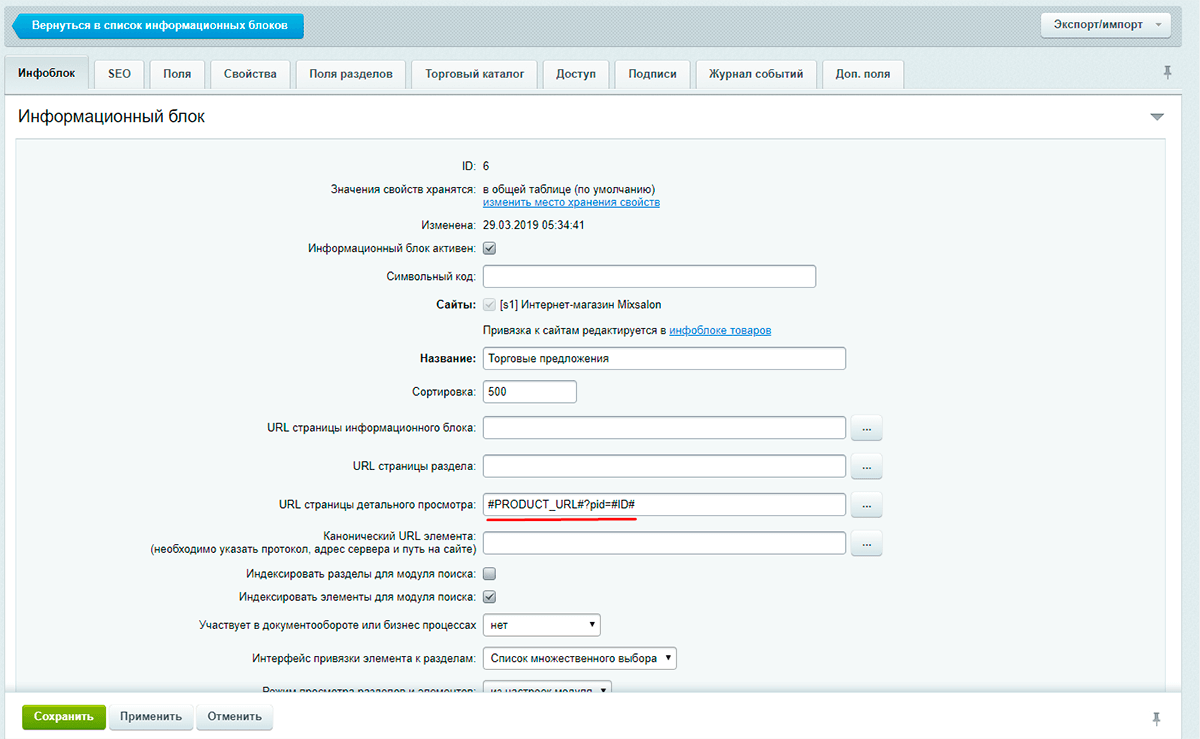Open the Журнал событий tab

coord(755,74)
